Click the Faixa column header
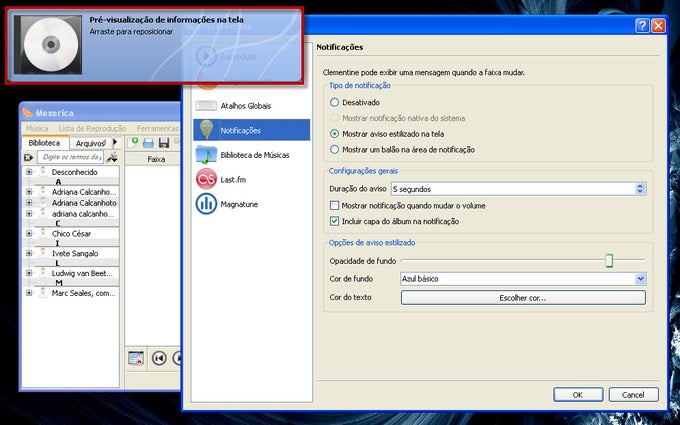 pyautogui.click(x=156, y=159)
